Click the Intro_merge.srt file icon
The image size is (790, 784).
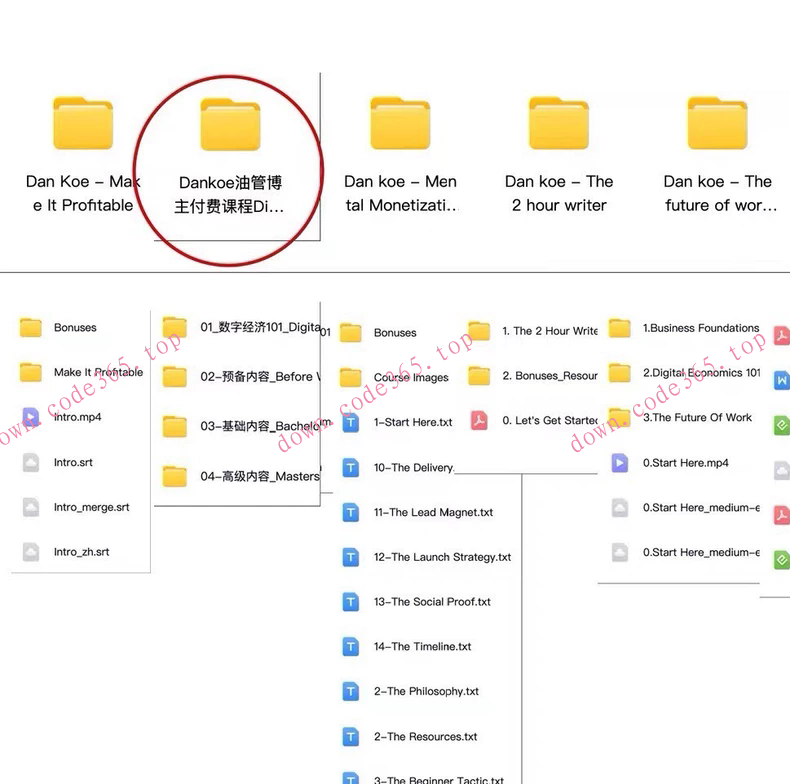[31, 507]
